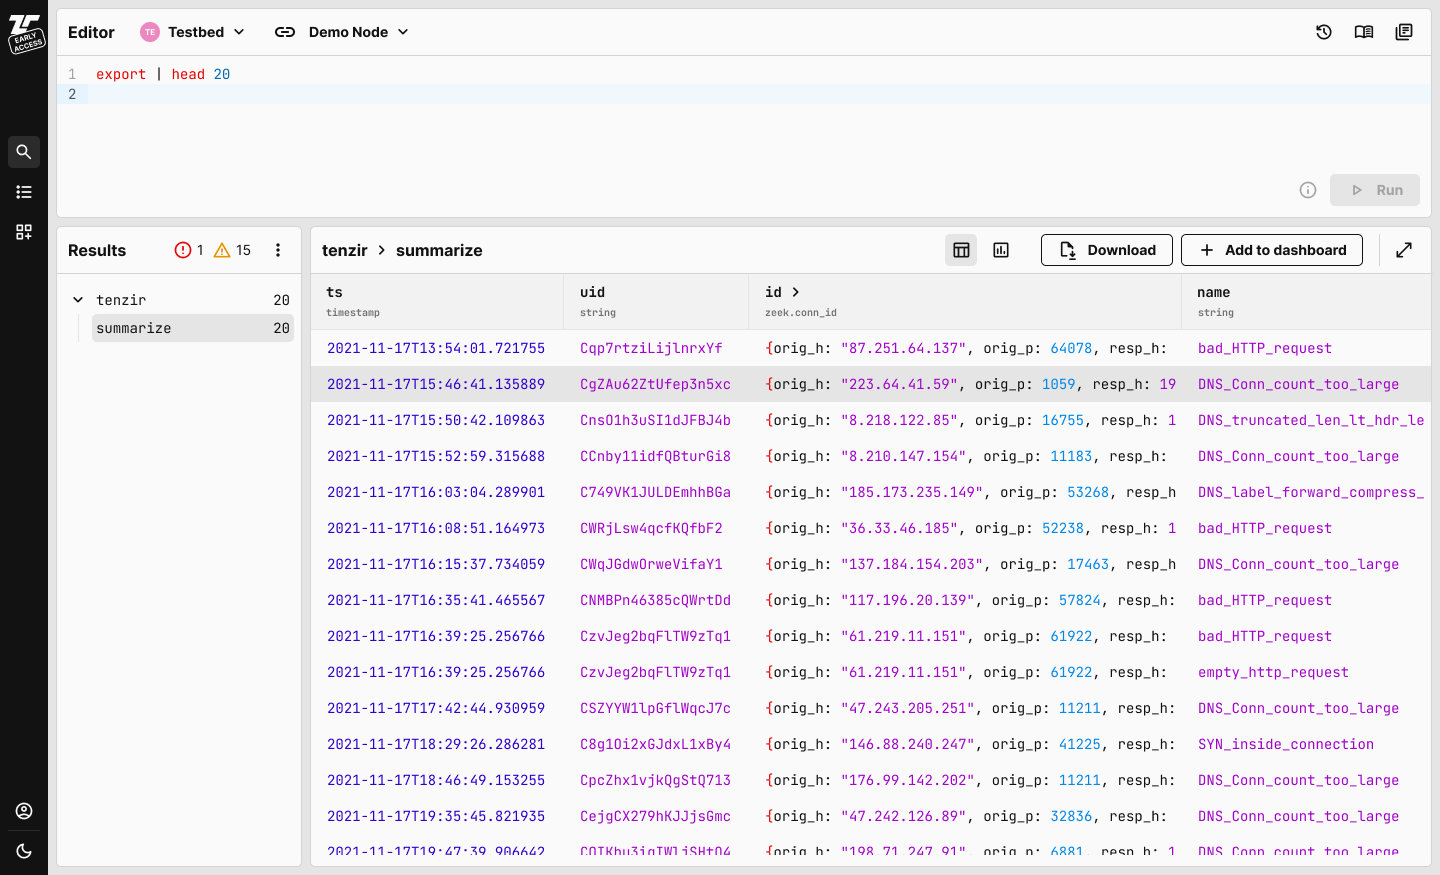This screenshot has width=1440, height=875.
Task: Switch results to table view
Action: (x=961, y=250)
